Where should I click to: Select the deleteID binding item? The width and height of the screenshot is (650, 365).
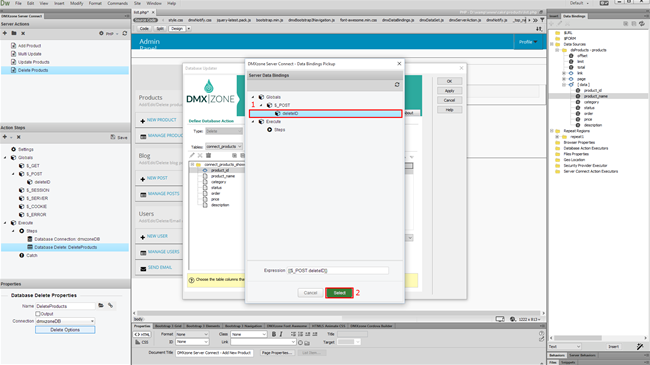325,114
